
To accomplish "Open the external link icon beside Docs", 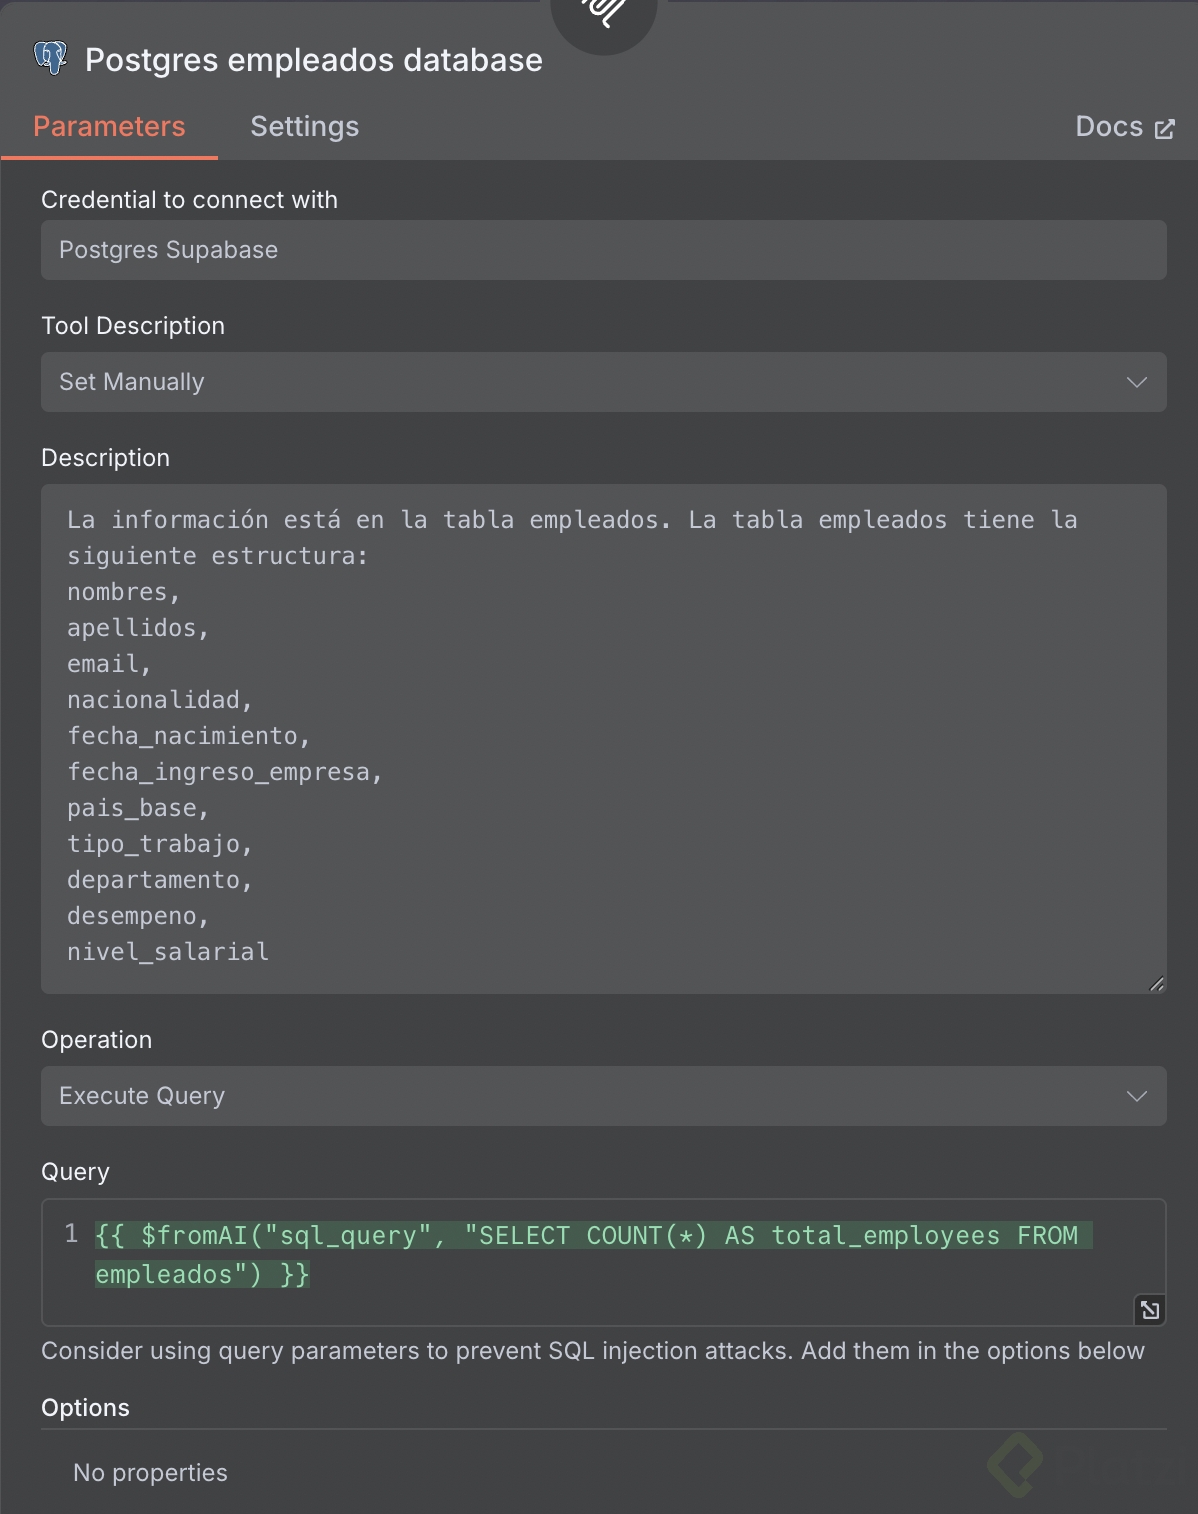I will [x=1165, y=129].
